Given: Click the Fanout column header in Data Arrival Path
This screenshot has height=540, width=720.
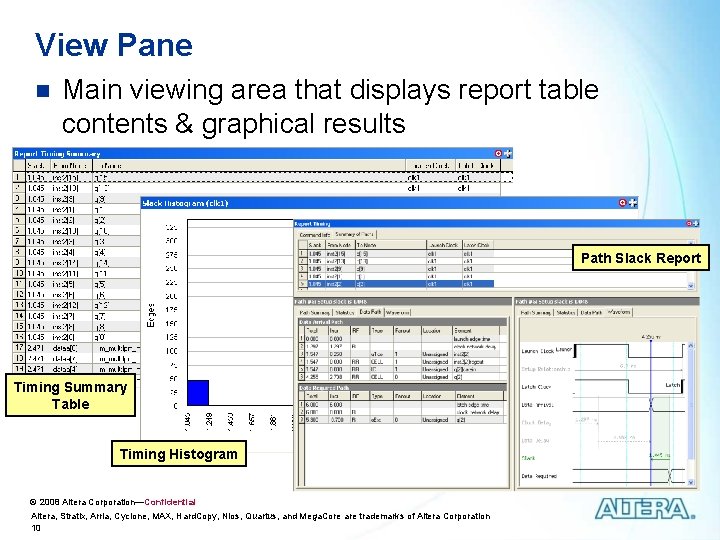Looking at the screenshot, I should (x=407, y=331).
